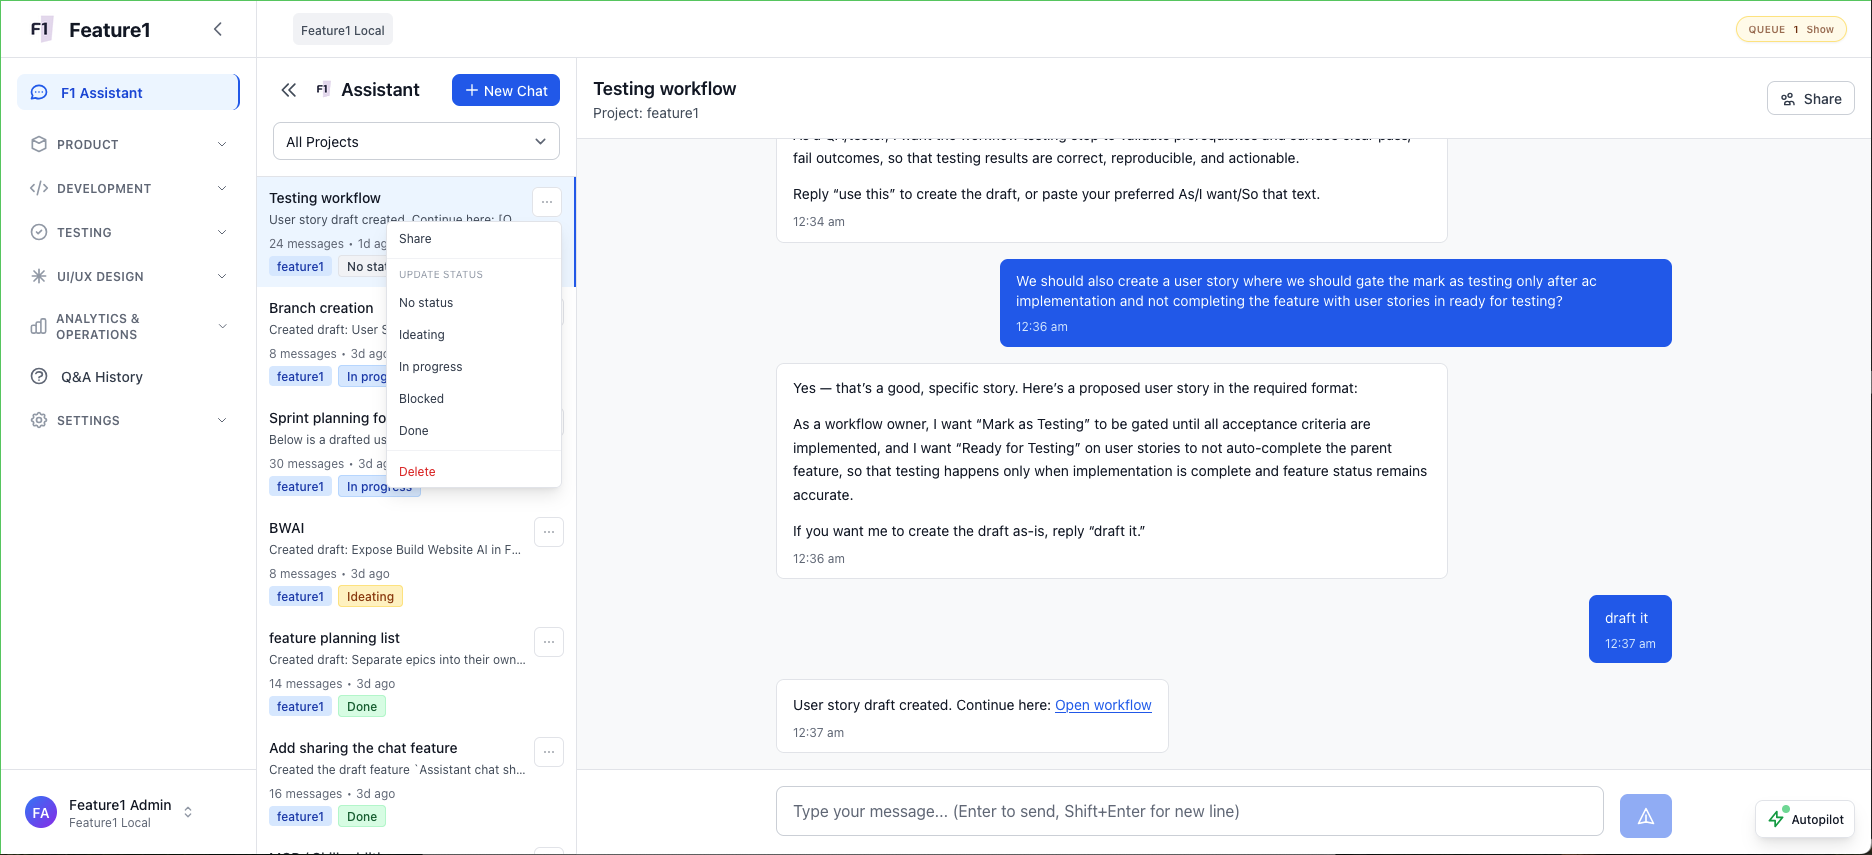The height and width of the screenshot is (855, 1872).
Task: Open the All Projects dropdown
Action: point(416,141)
